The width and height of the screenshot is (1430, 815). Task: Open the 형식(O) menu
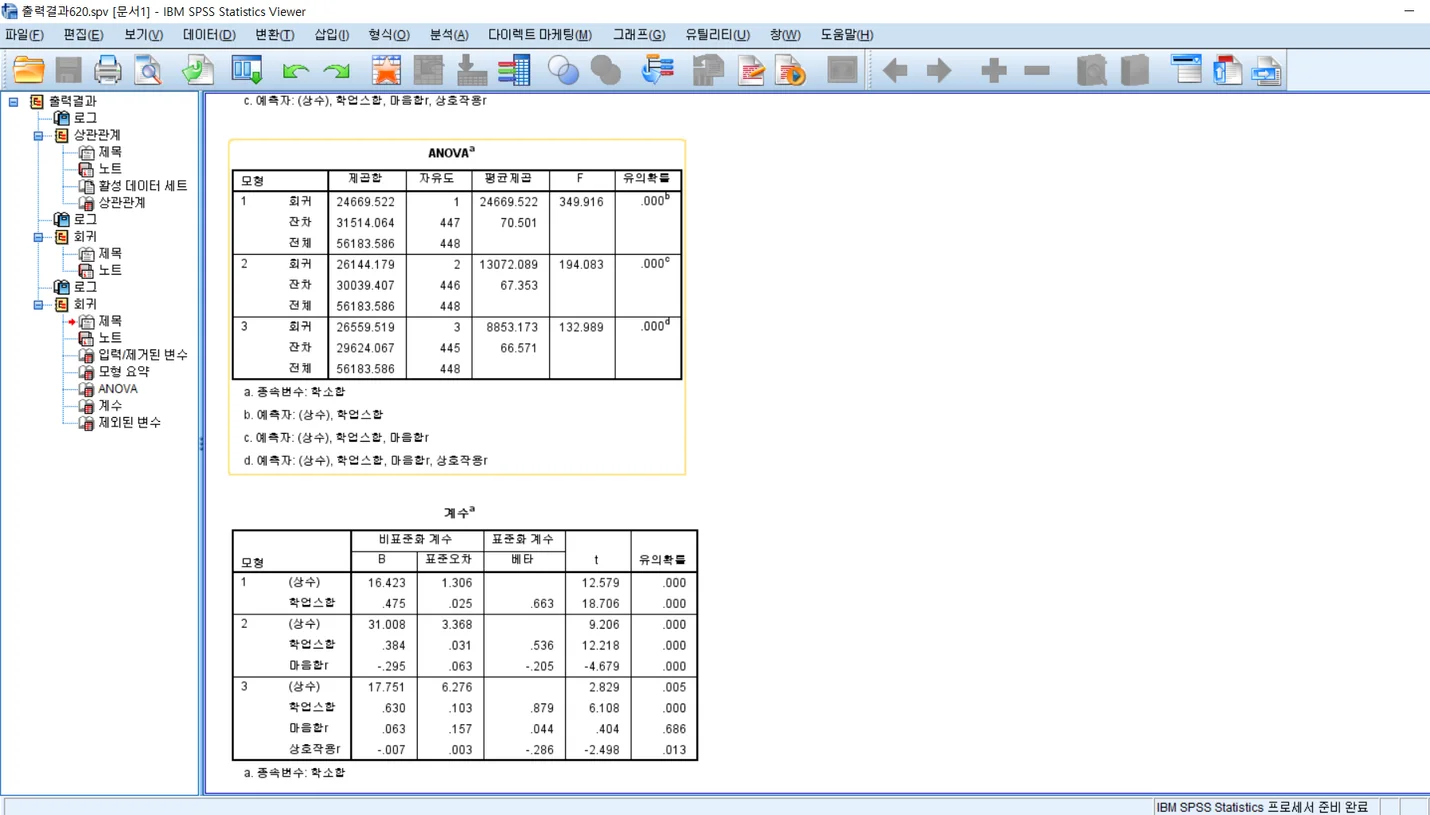point(389,35)
